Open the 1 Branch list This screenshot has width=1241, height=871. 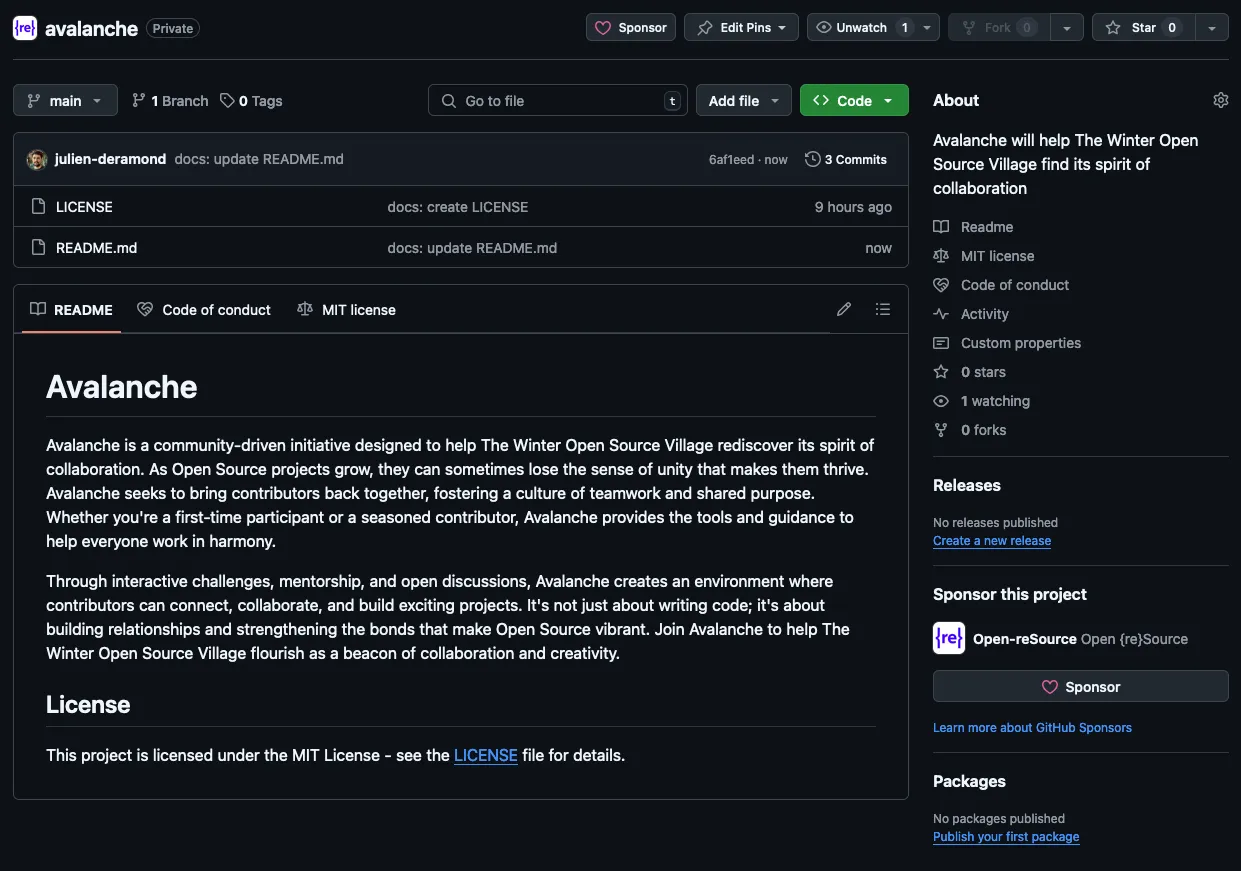(x=170, y=101)
